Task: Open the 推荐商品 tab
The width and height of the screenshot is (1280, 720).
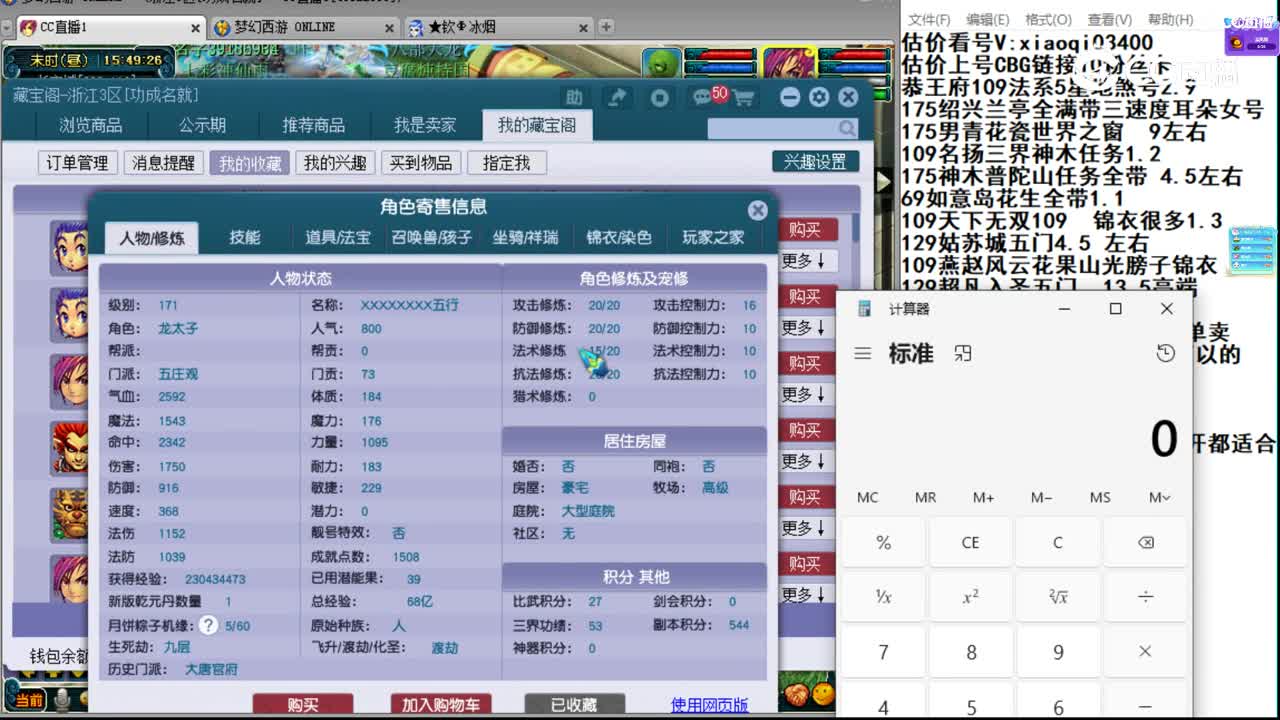Action: (x=313, y=125)
